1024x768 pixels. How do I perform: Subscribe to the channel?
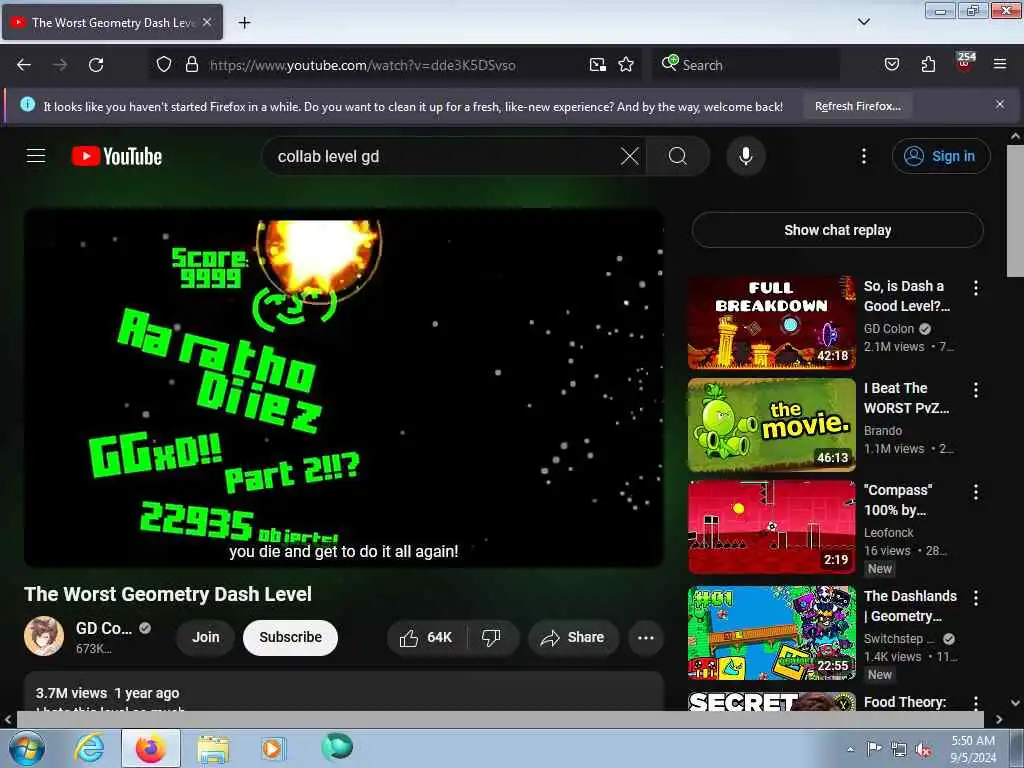(x=290, y=637)
